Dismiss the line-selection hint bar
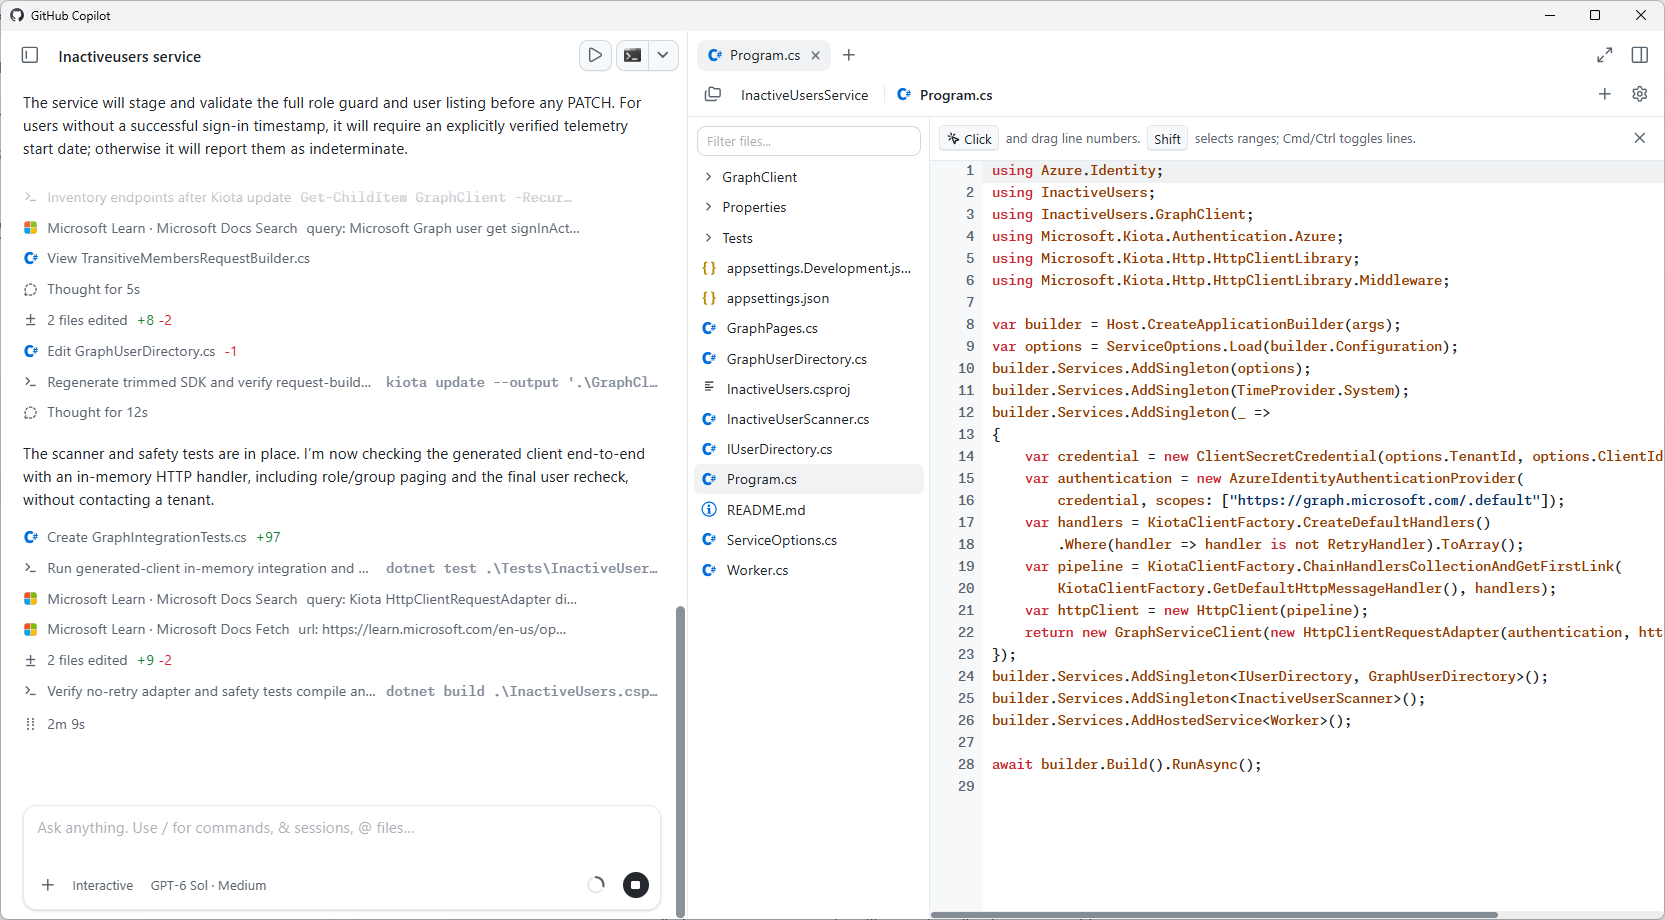 (x=1640, y=138)
